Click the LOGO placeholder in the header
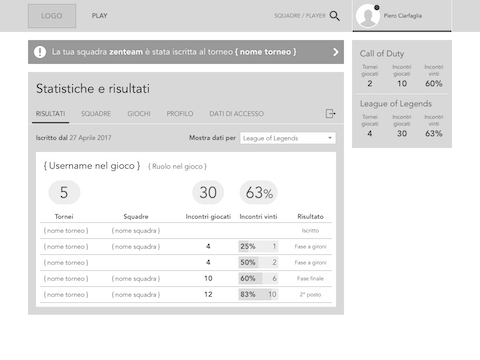The image size is (480, 360). (52, 16)
